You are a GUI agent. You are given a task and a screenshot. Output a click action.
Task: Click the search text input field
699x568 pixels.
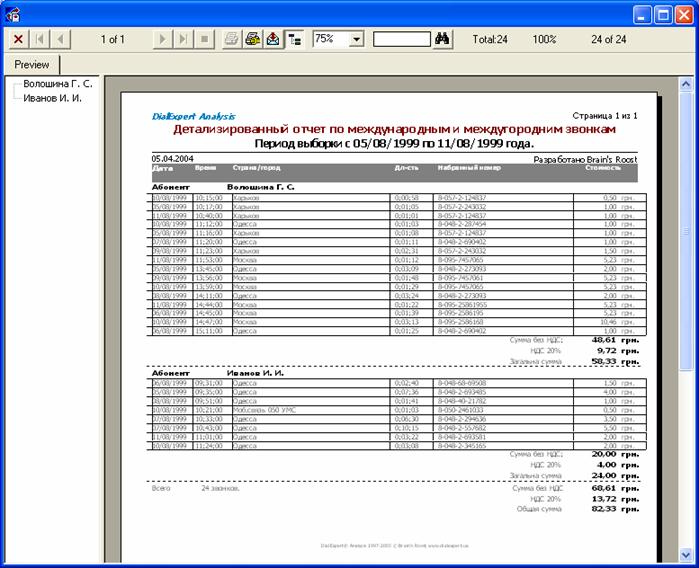(402, 39)
